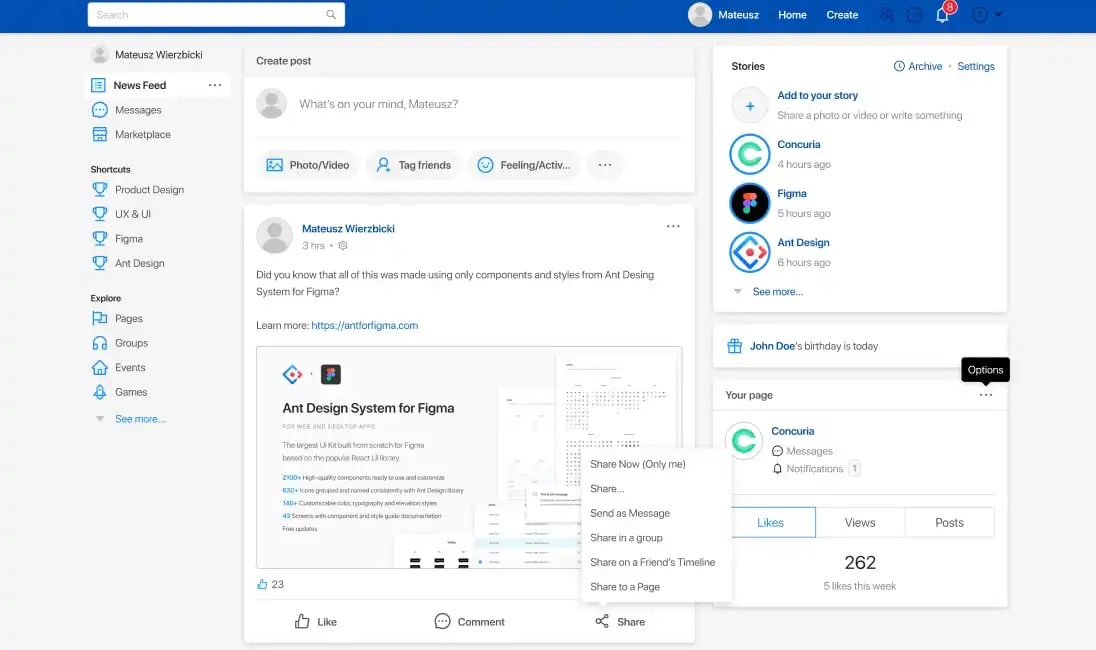Switch to the Posts tab
The image size is (1096, 650).
949,523
